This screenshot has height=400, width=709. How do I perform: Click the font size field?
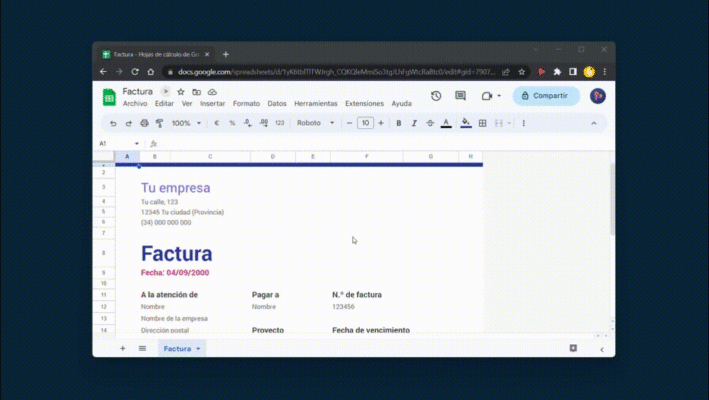pos(365,123)
